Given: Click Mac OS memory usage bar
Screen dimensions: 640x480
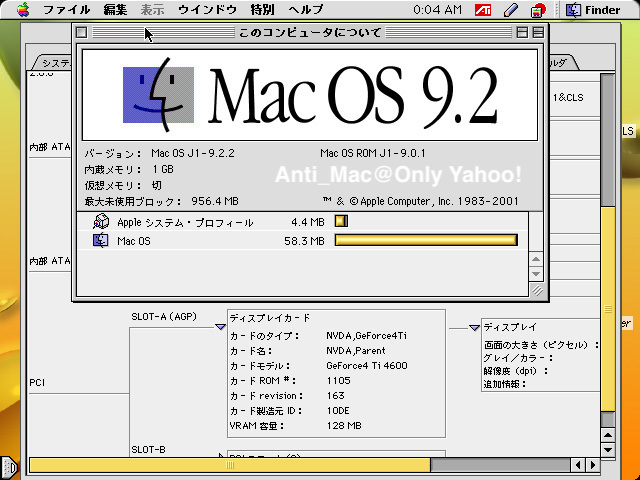Looking at the screenshot, I should [x=426, y=240].
